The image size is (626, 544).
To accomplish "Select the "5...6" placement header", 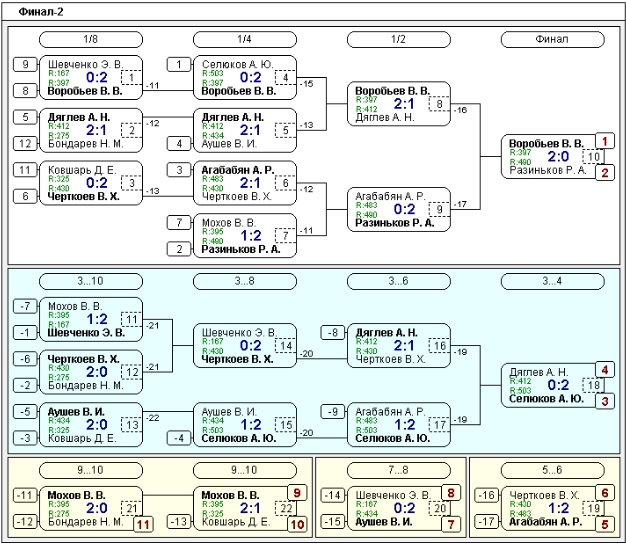I will point(553,471).
